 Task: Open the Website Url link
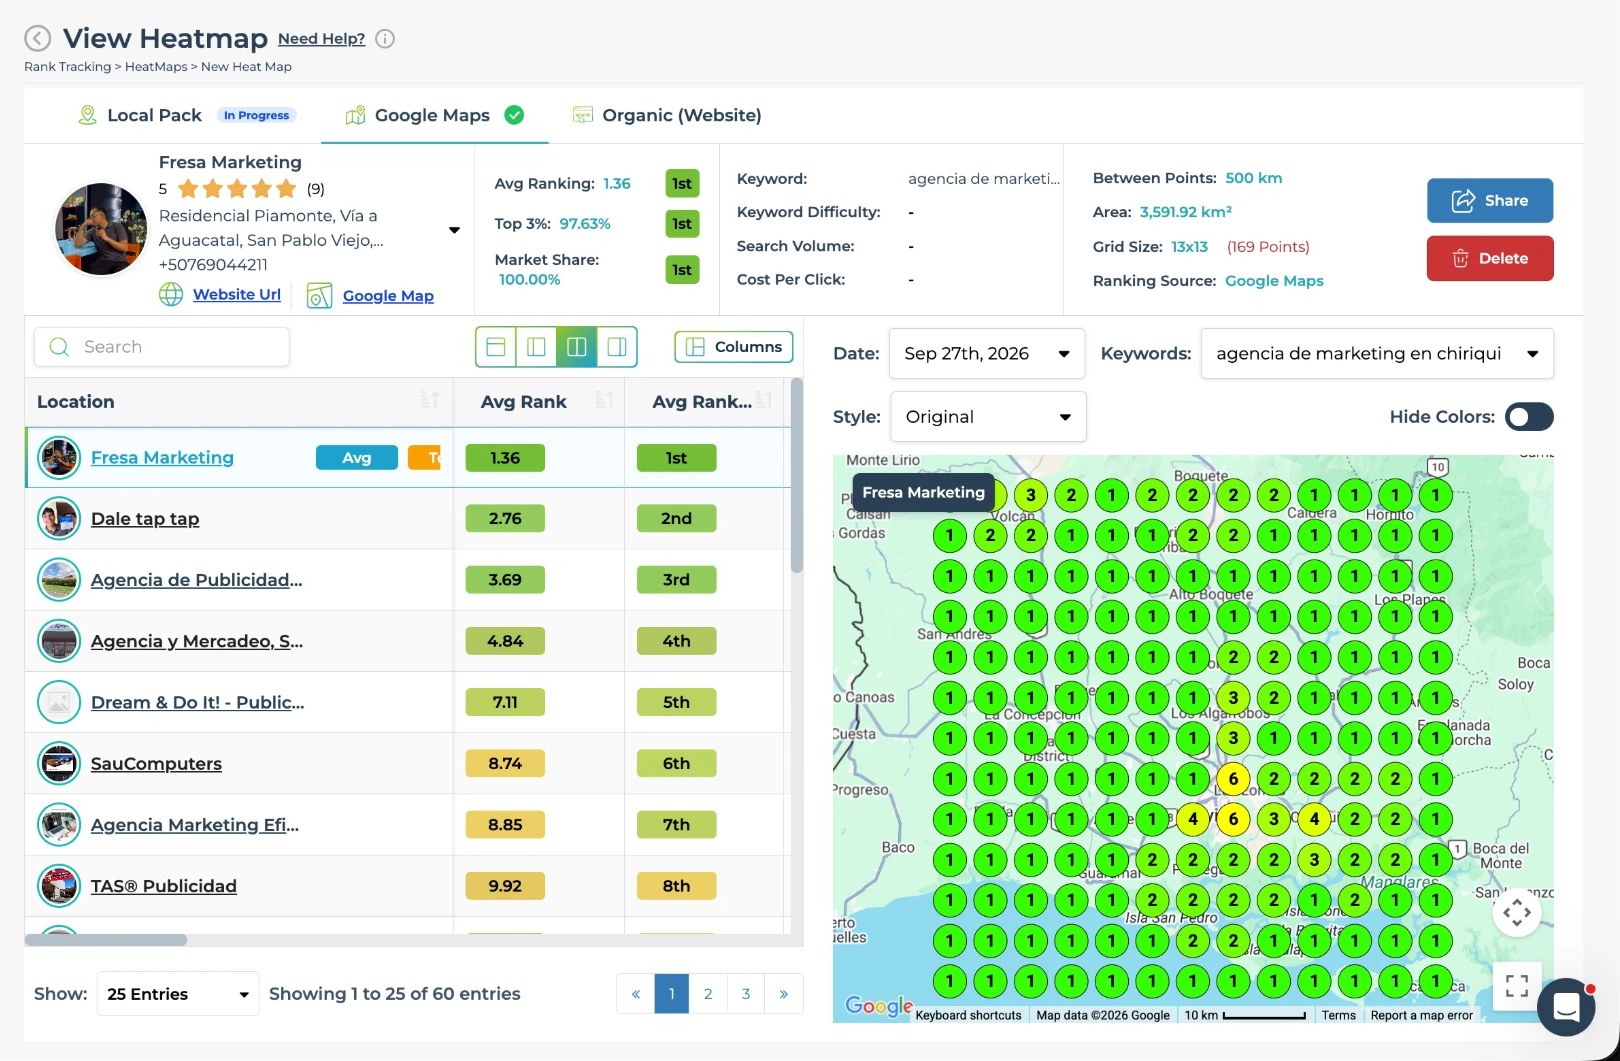(237, 294)
